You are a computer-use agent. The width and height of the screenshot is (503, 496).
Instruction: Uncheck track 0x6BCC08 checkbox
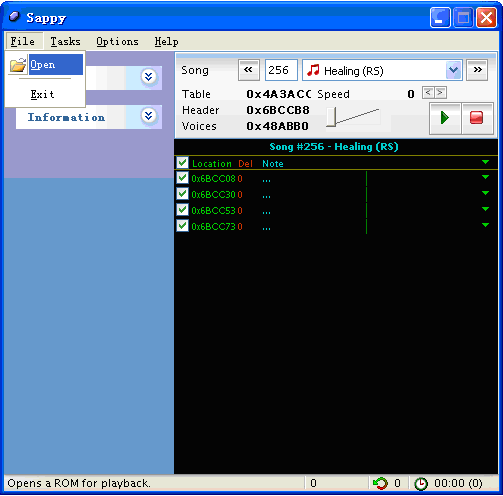coord(182,178)
